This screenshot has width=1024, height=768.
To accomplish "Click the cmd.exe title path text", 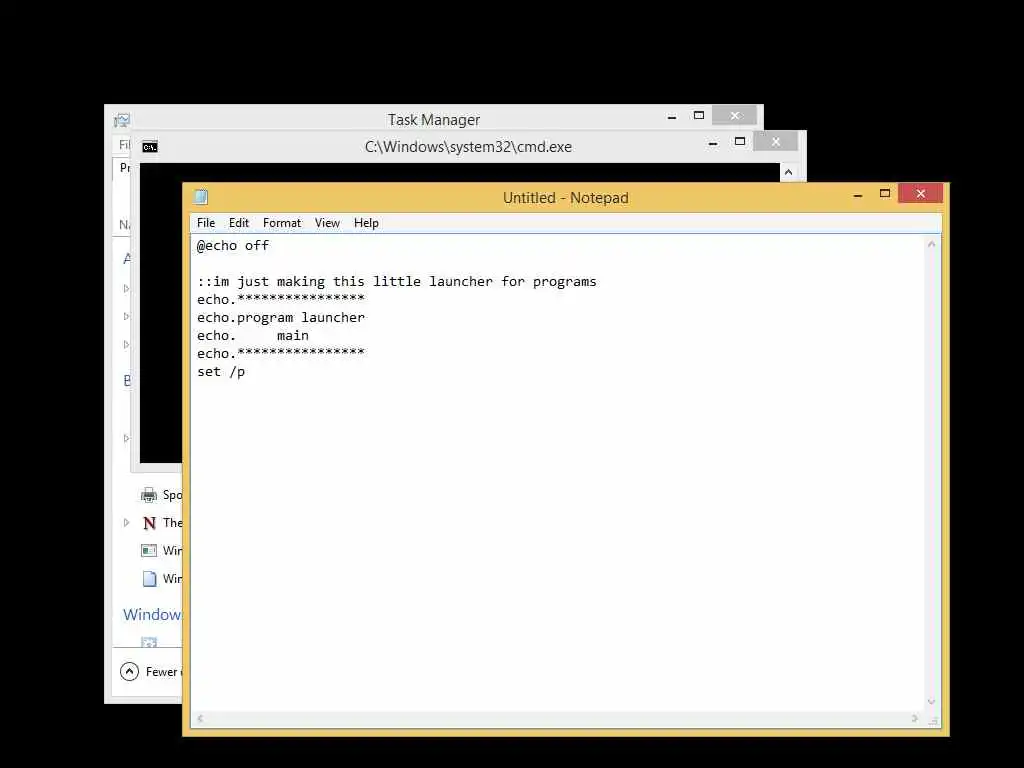I will pyautogui.click(x=468, y=147).
